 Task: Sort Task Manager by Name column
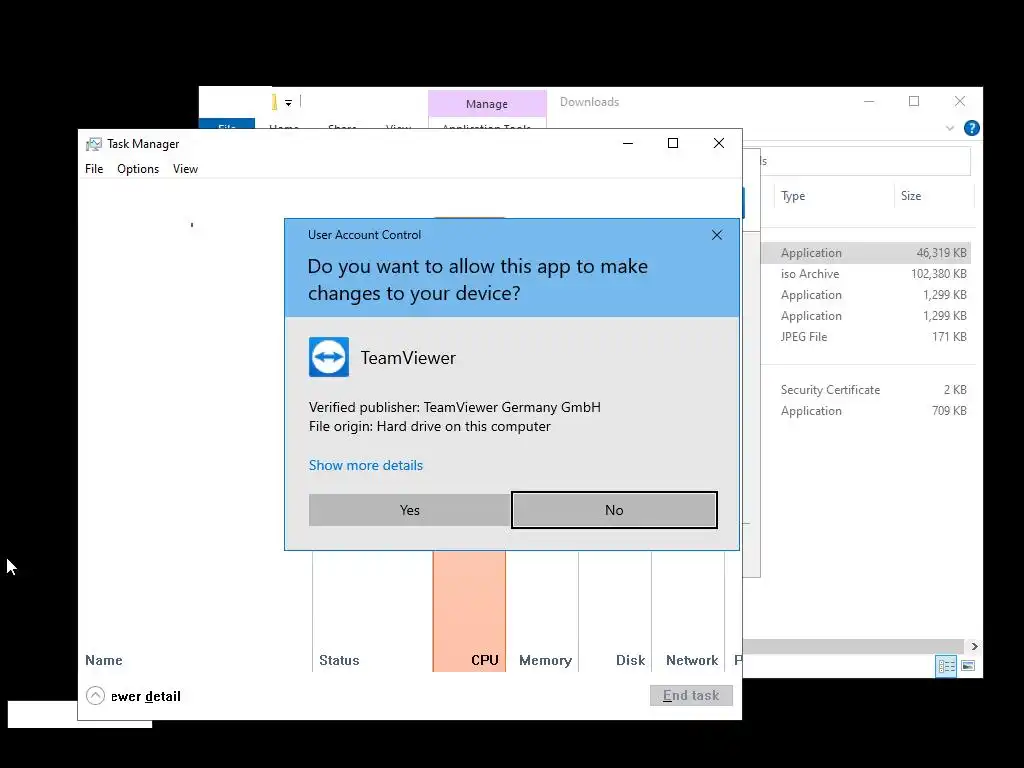(x=104, y=660)
